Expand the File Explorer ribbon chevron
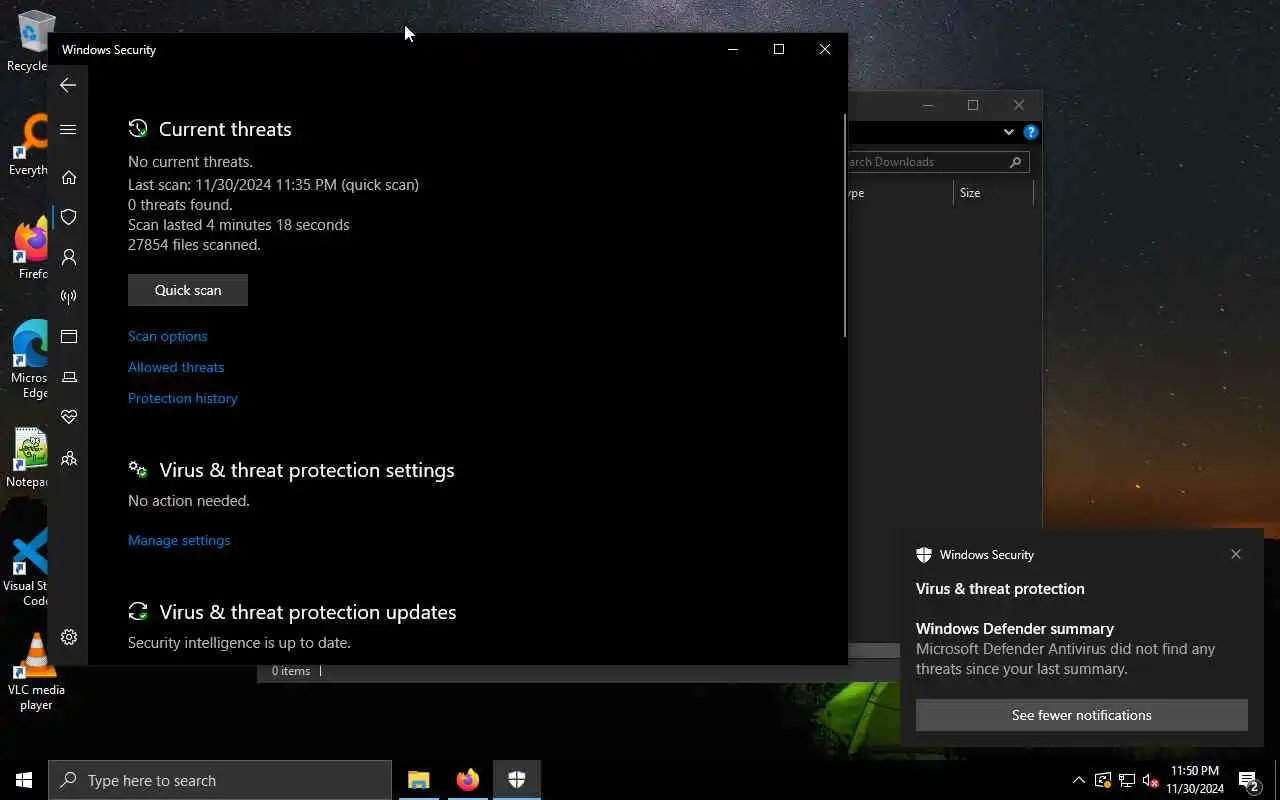Viewport: 1280px width, 800px height. pyautogui.click(x=1009, y=132)
